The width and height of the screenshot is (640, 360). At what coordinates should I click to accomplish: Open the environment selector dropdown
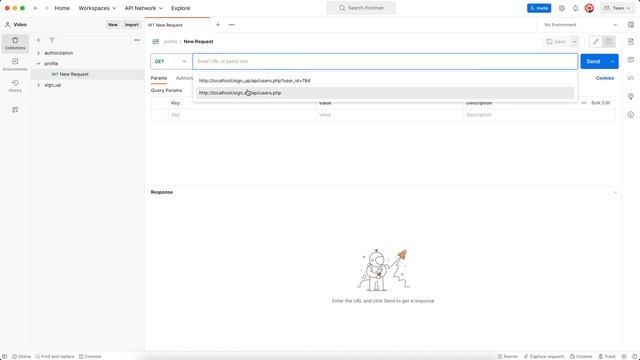pos(580,25)
